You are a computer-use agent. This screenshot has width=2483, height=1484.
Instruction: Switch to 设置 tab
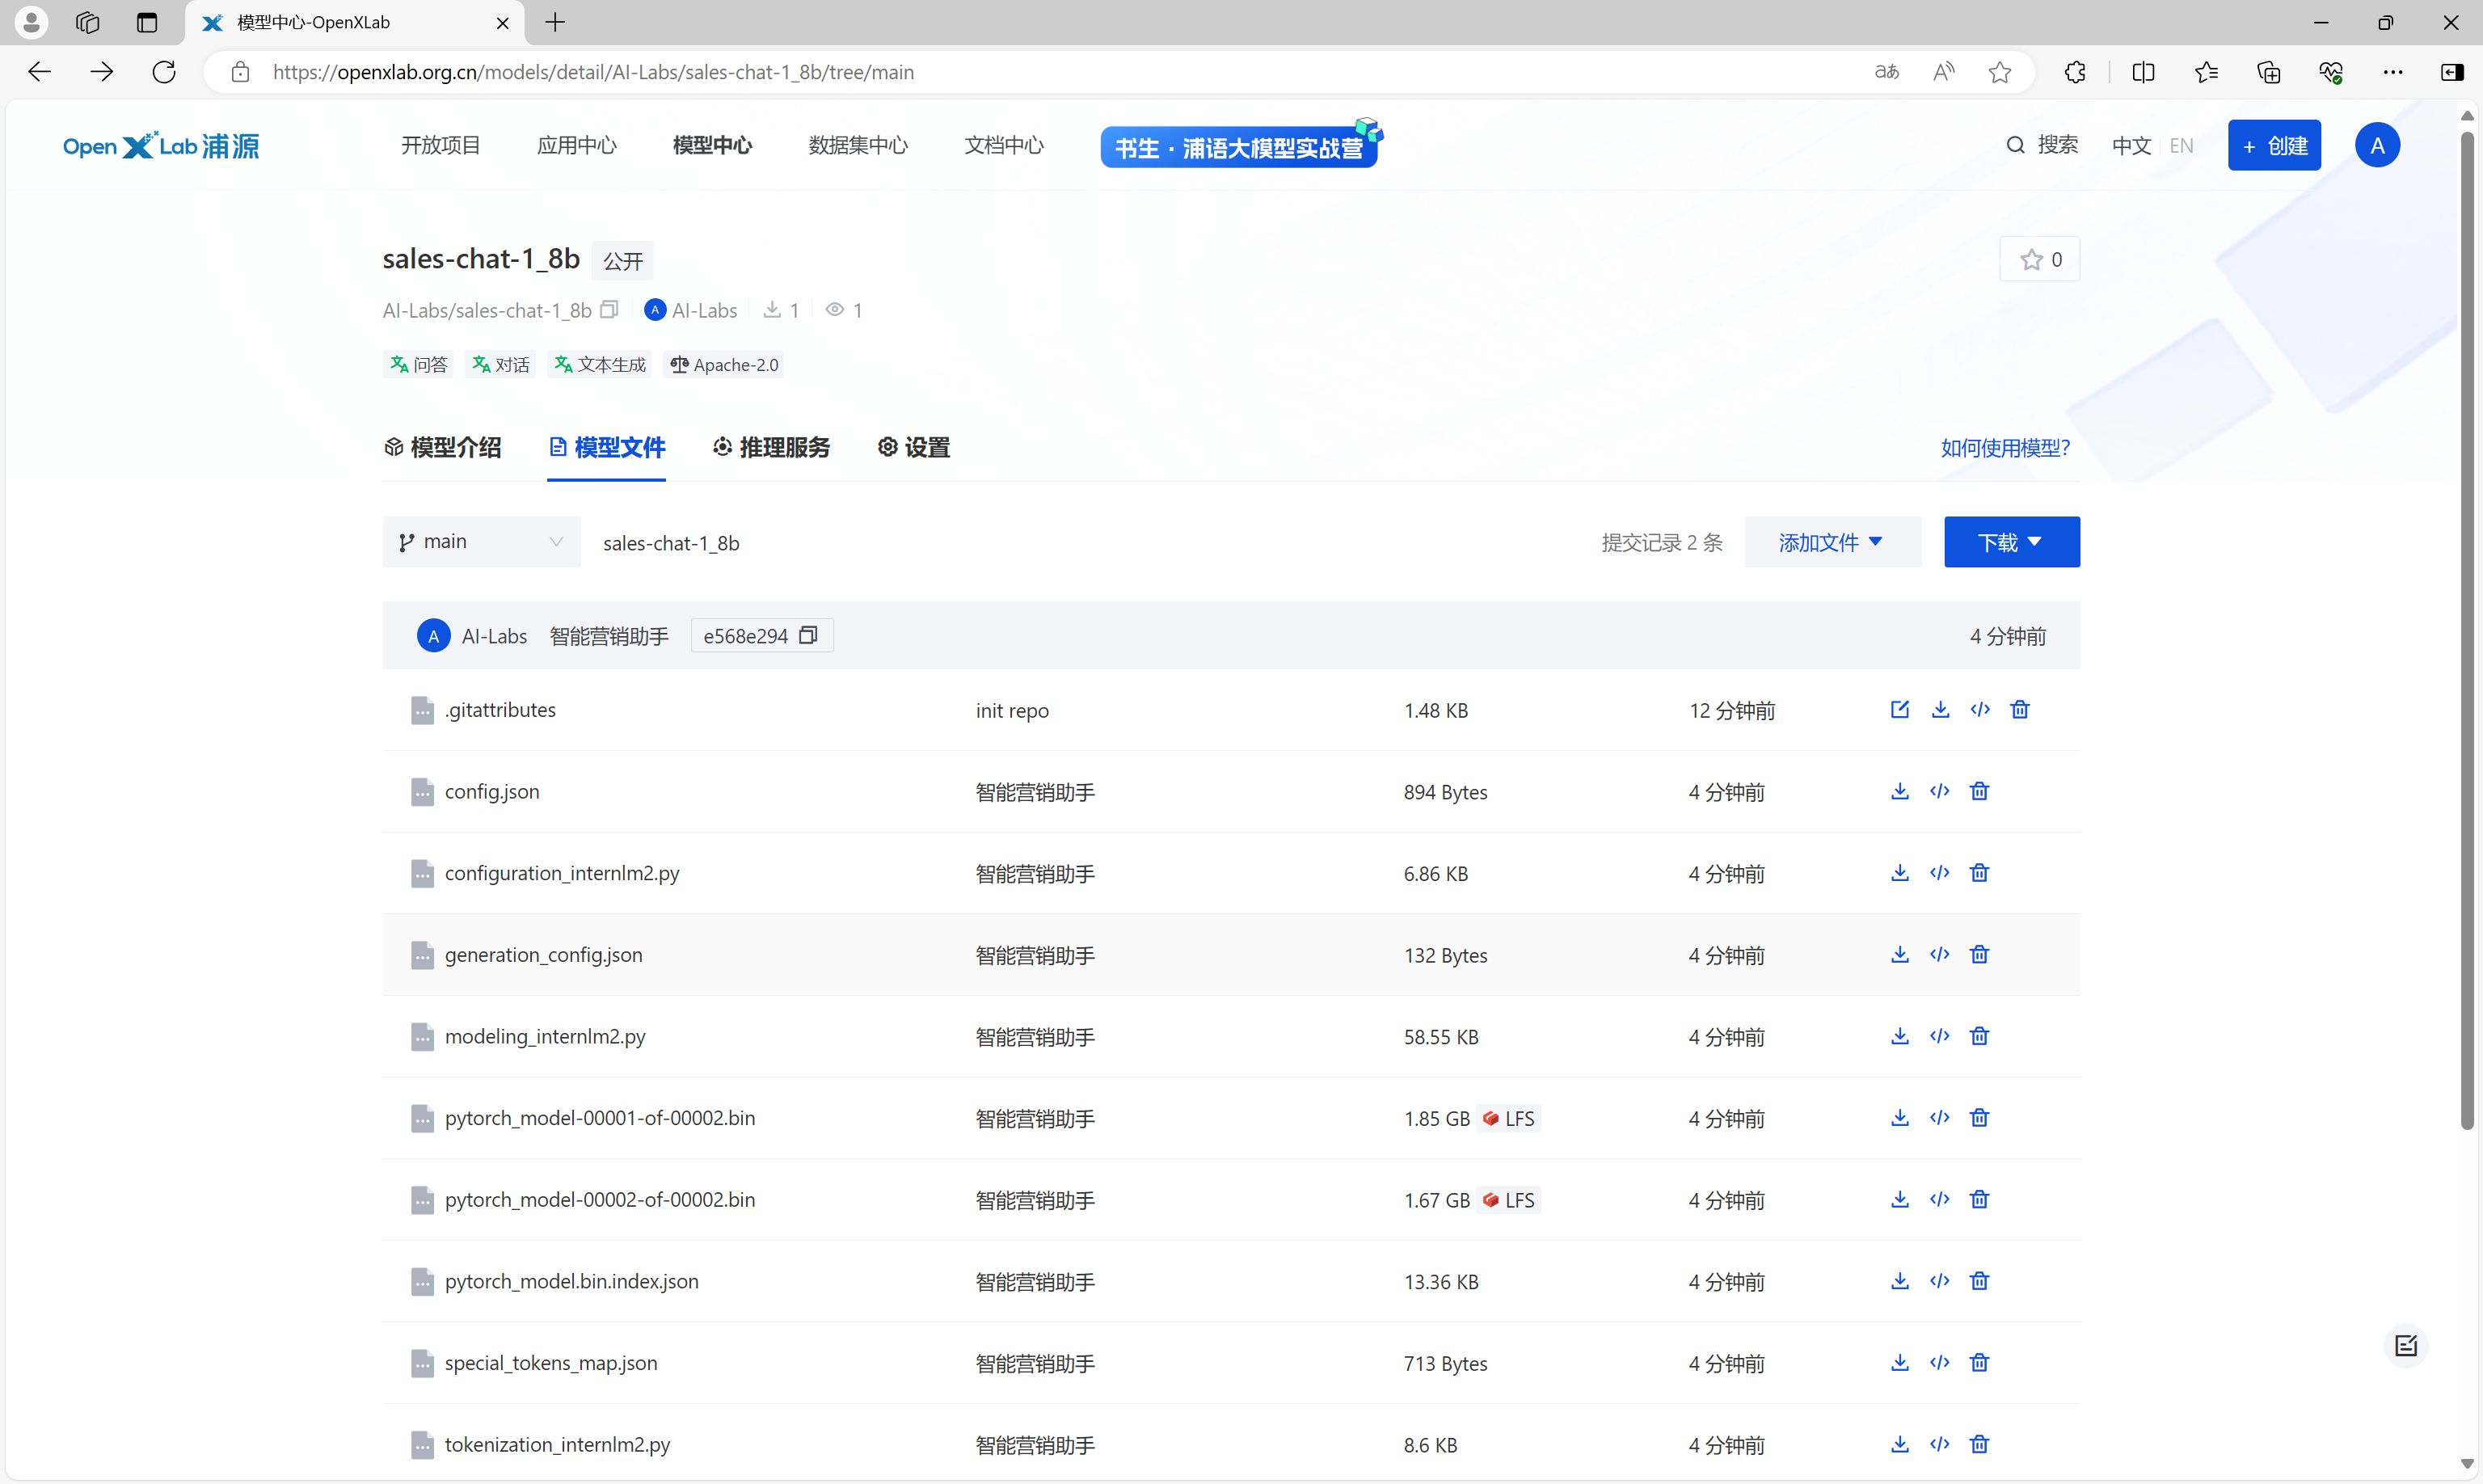click(x=914, y=447)
